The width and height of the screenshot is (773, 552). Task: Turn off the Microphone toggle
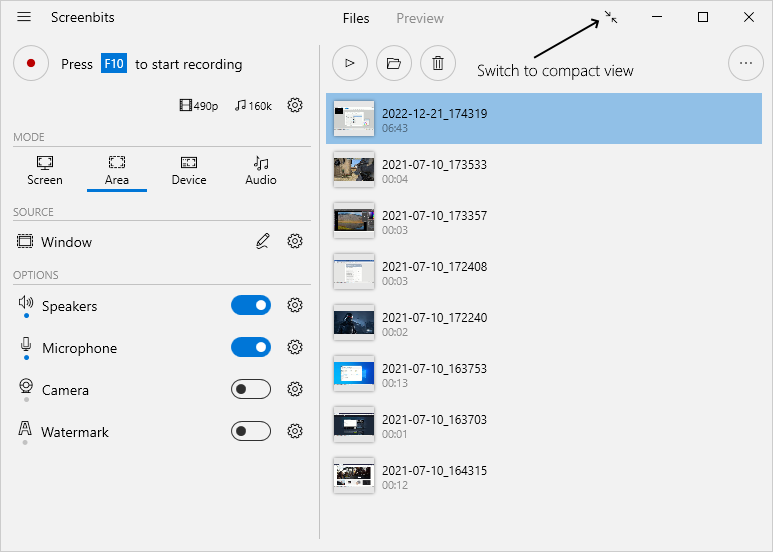point(251,347)
